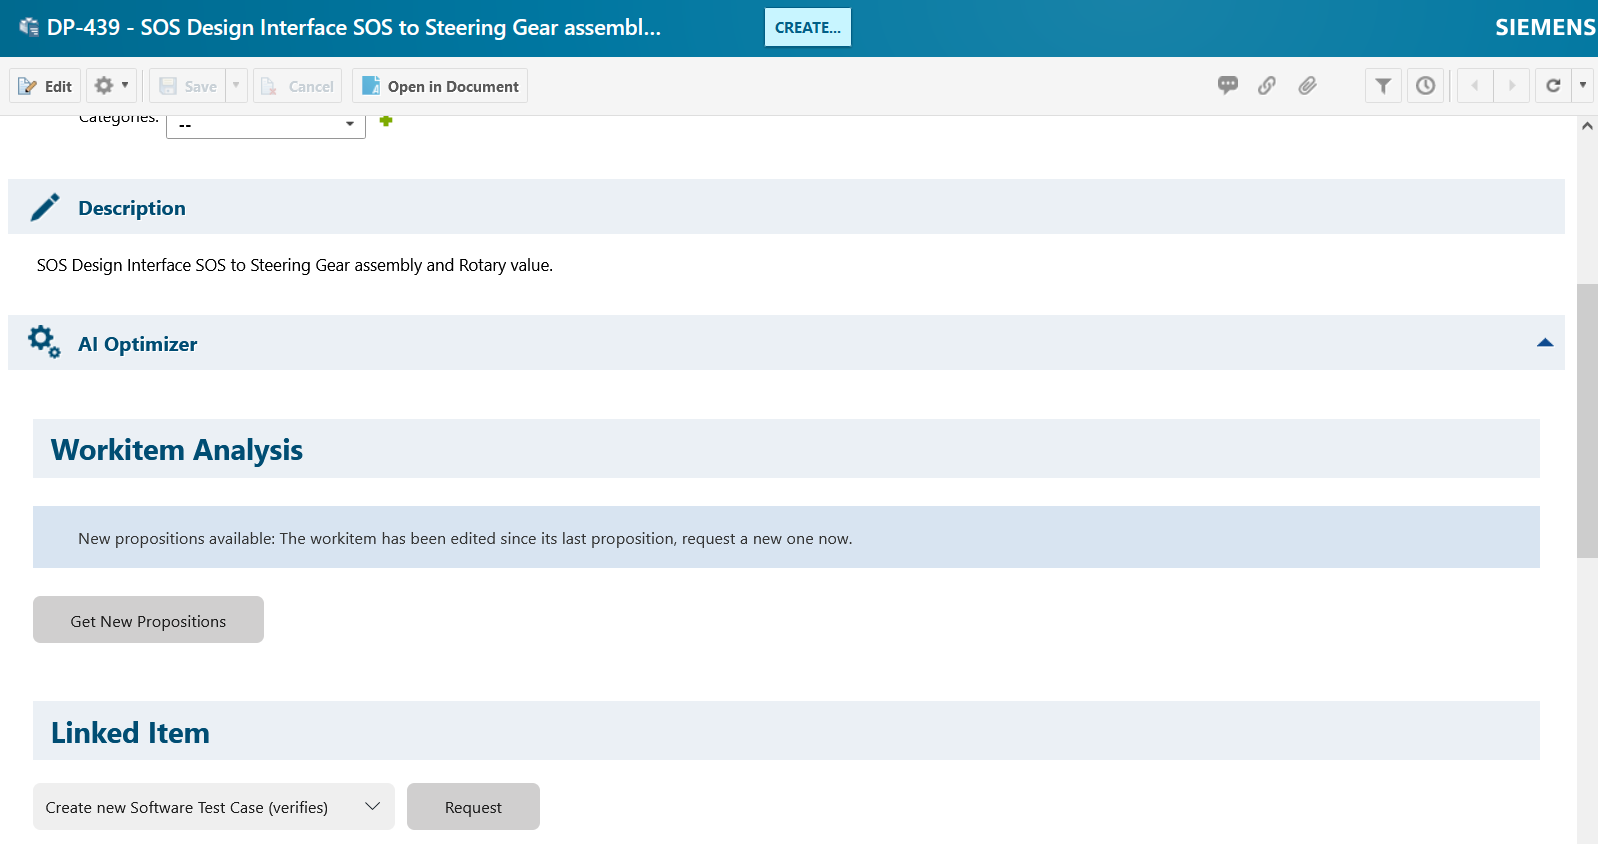Image resolution: width=1598 pixels, height=844 pixels.
Task: Click Open in Document
Action: 440,86
